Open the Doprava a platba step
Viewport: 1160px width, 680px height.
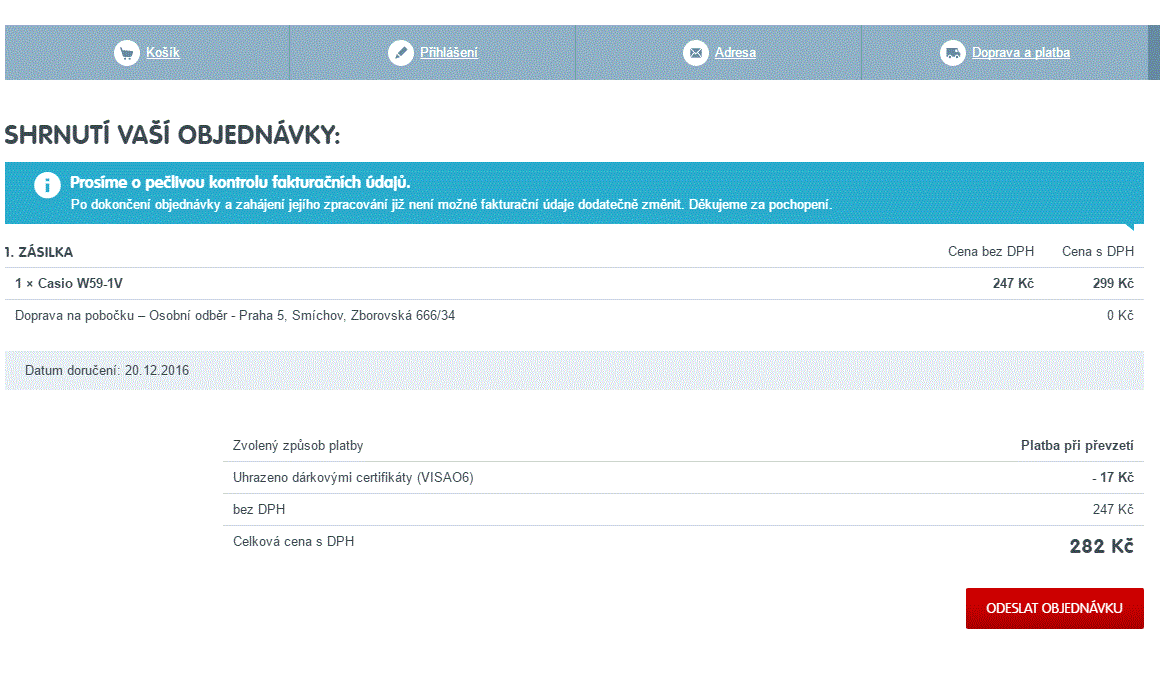click(1020, 53)
